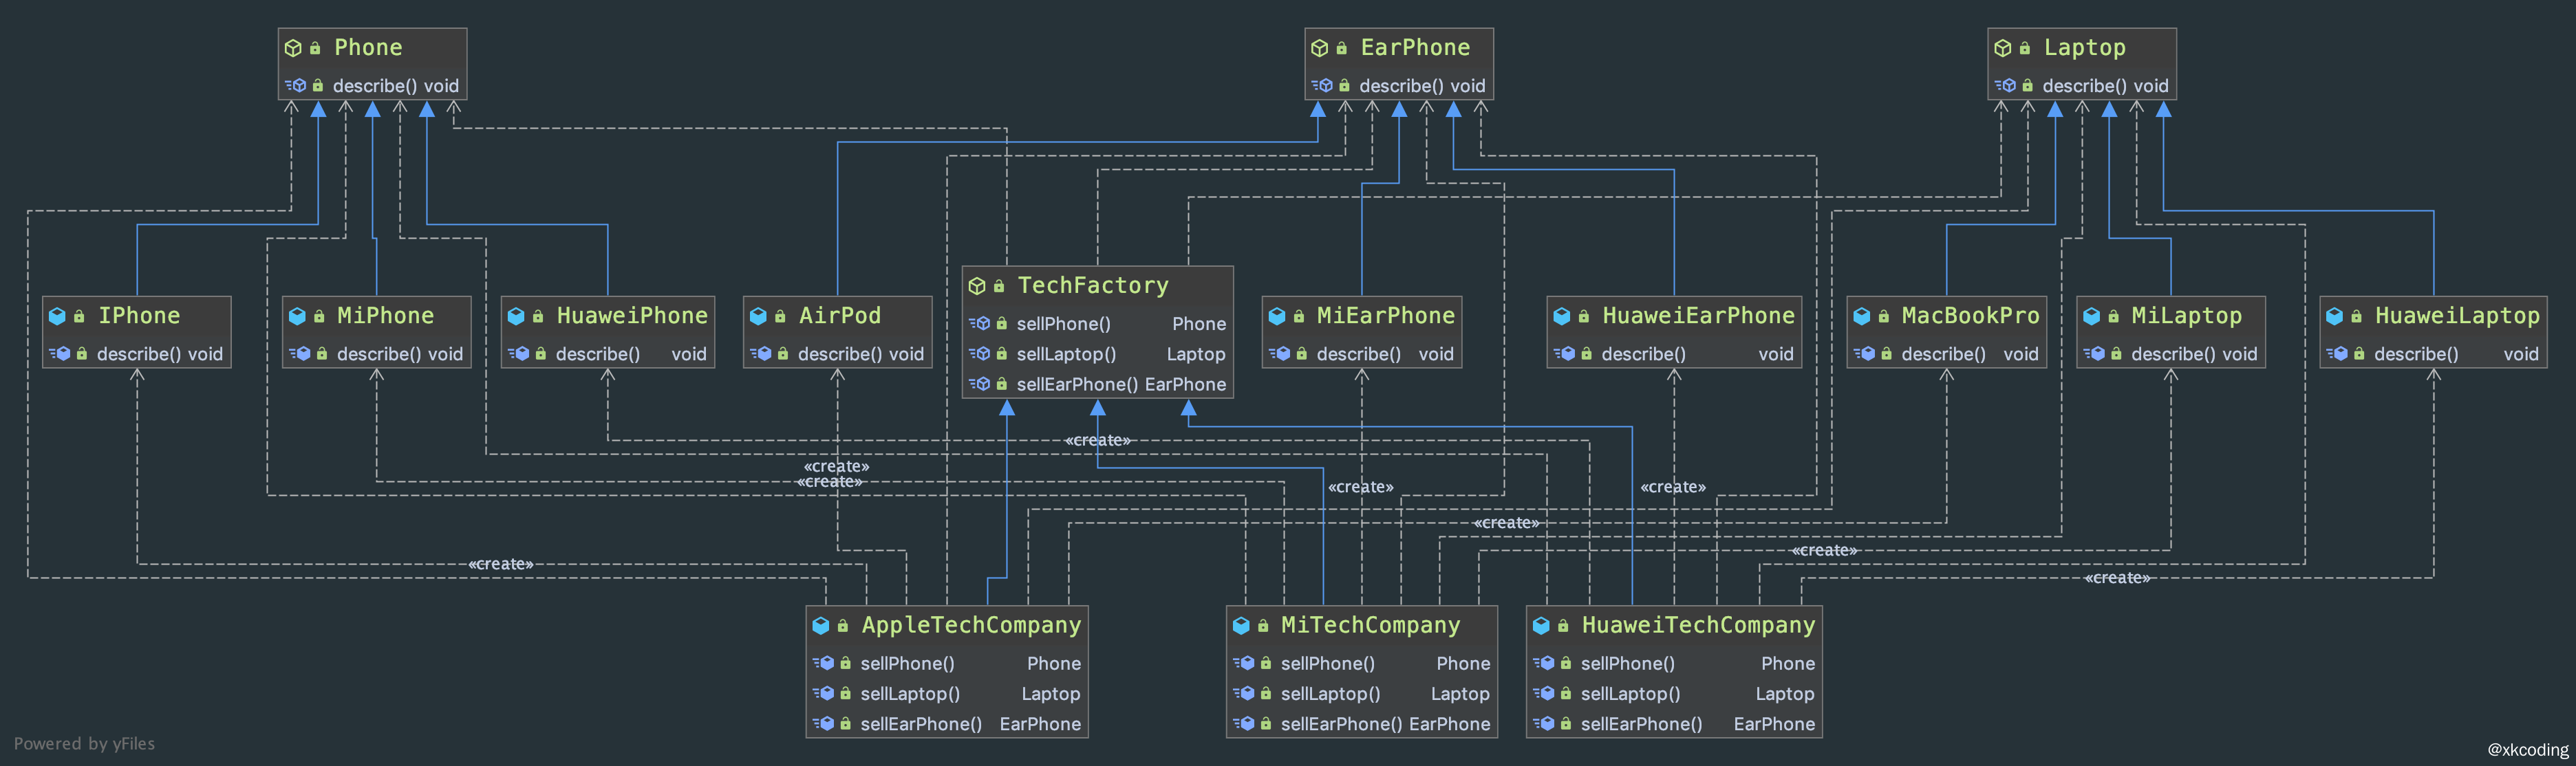Click the interface icon beside Laptop title

pos(2002,48)
